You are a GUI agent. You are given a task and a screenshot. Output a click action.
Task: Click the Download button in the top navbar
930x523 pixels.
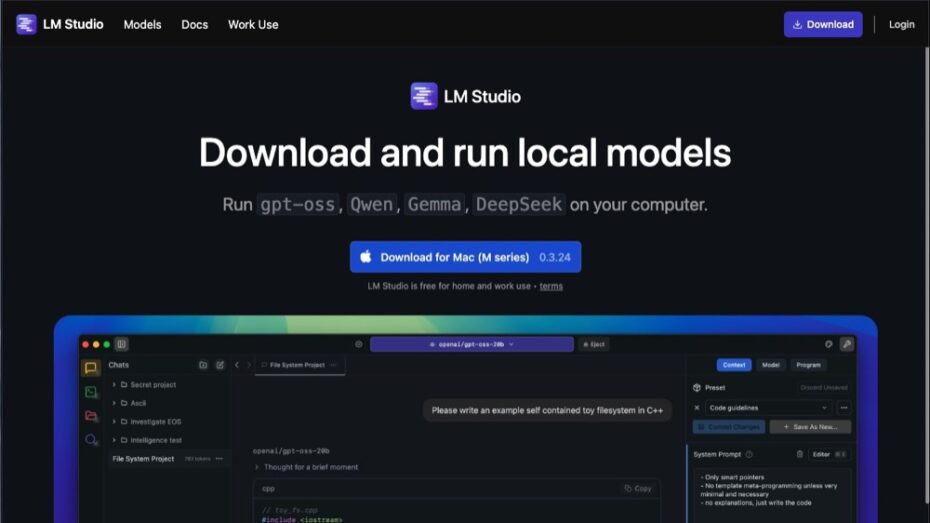(823, 24)
